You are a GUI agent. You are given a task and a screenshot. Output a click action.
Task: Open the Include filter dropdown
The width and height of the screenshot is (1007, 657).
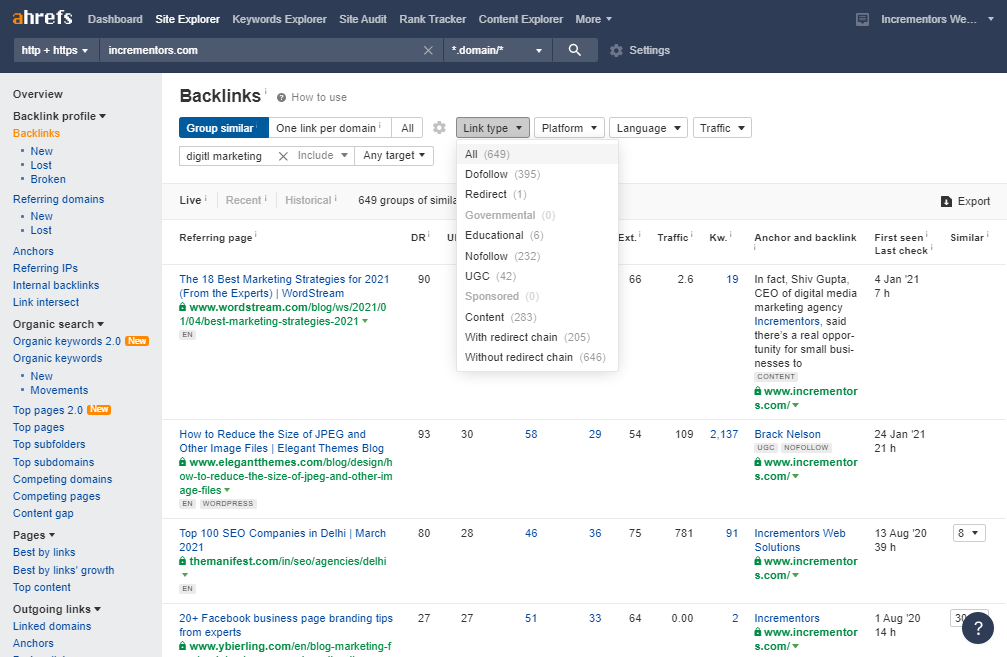pos(322,155)
